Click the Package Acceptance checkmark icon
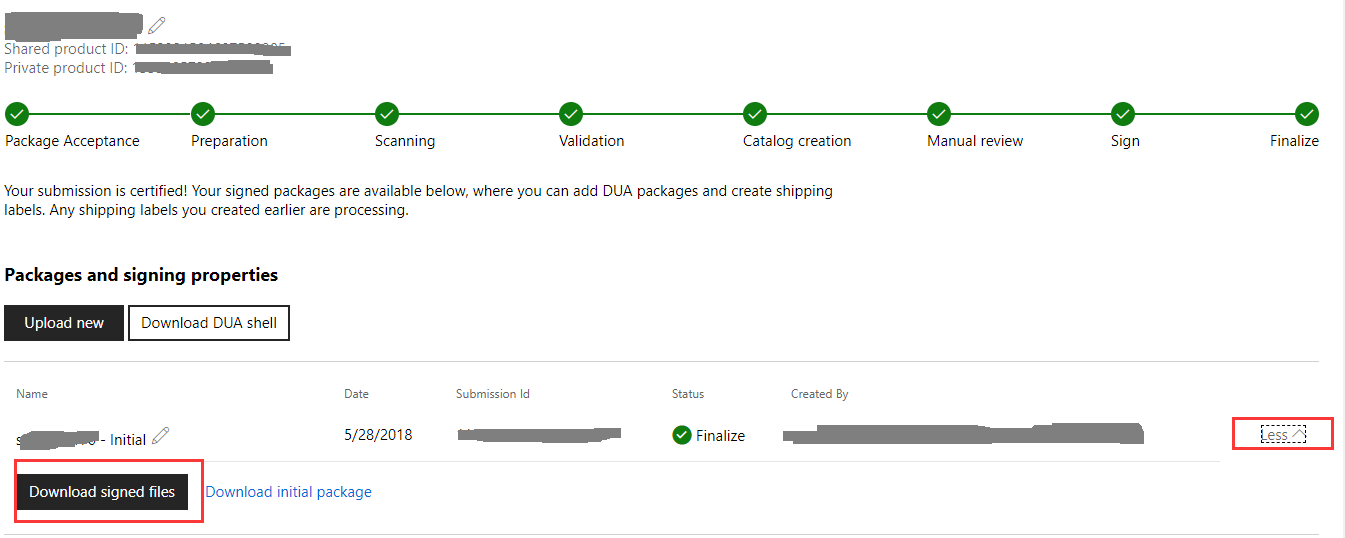This screenshot has height=538, width=1345. coord(17,114)
